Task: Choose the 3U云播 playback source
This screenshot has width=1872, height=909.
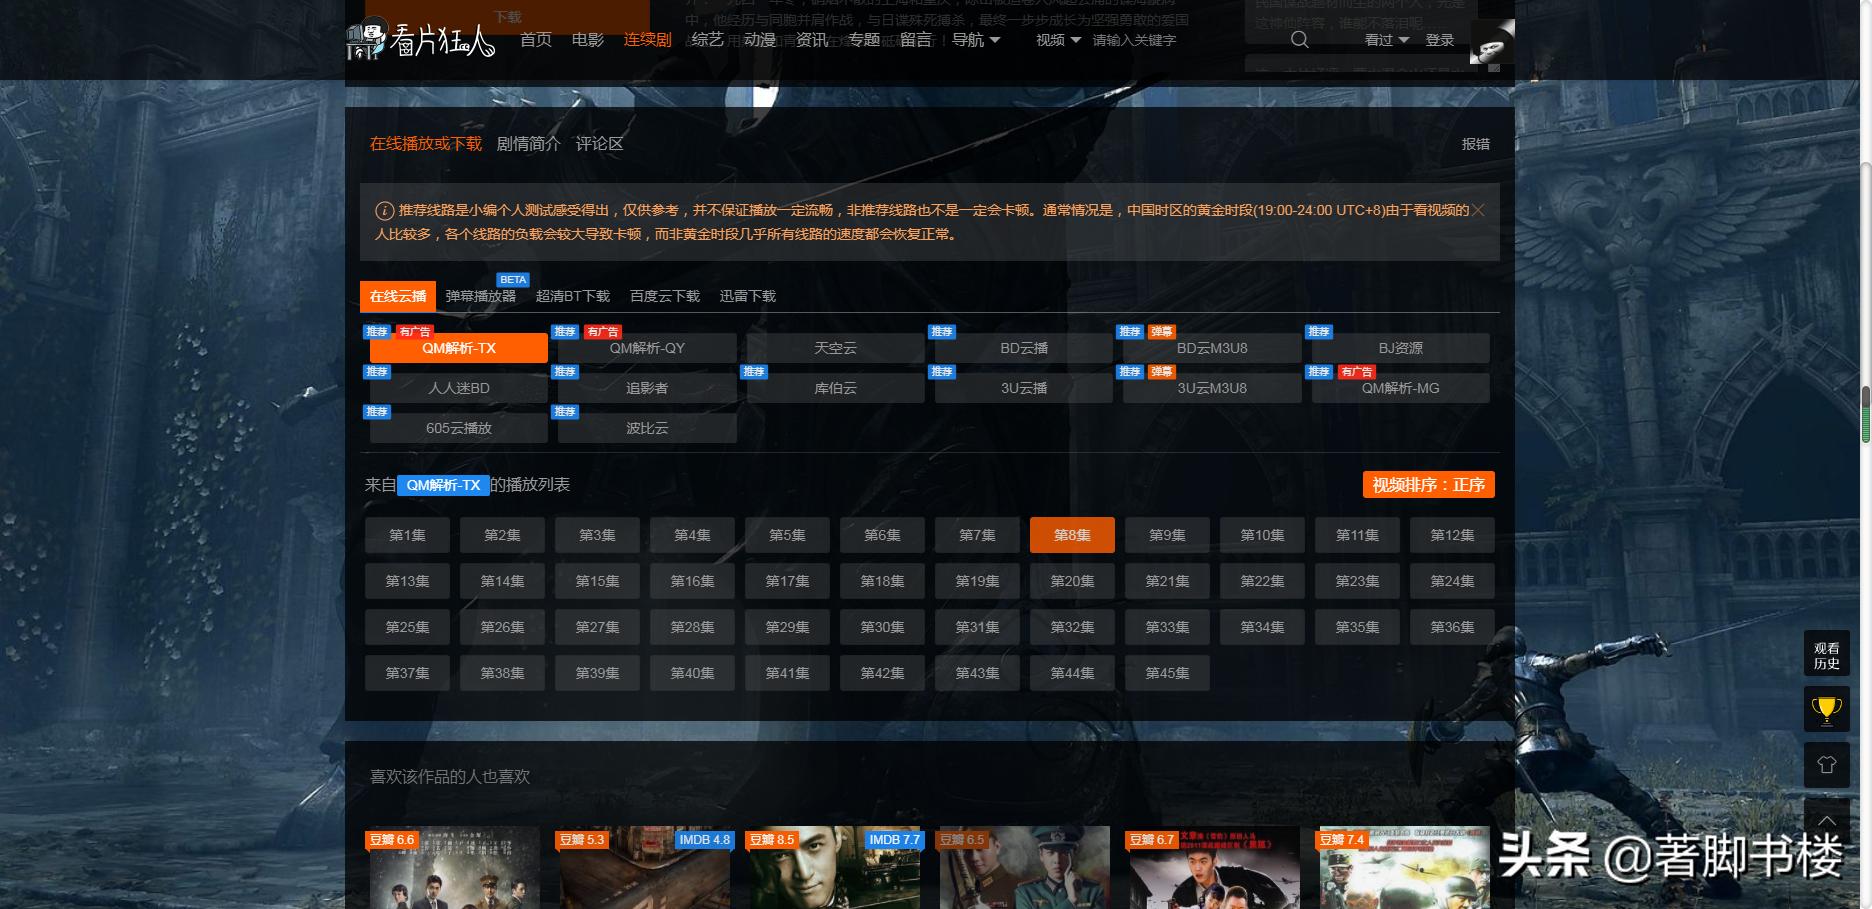Action: [x=1024, y=388]
